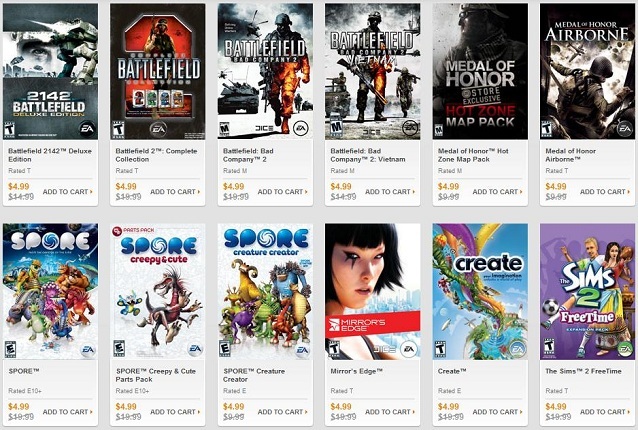Viewport: 638px width, 430px height.
Task: Open the Medal of Honor Hot Zone Map Pack title link
Action: click(x=473, y=155)
